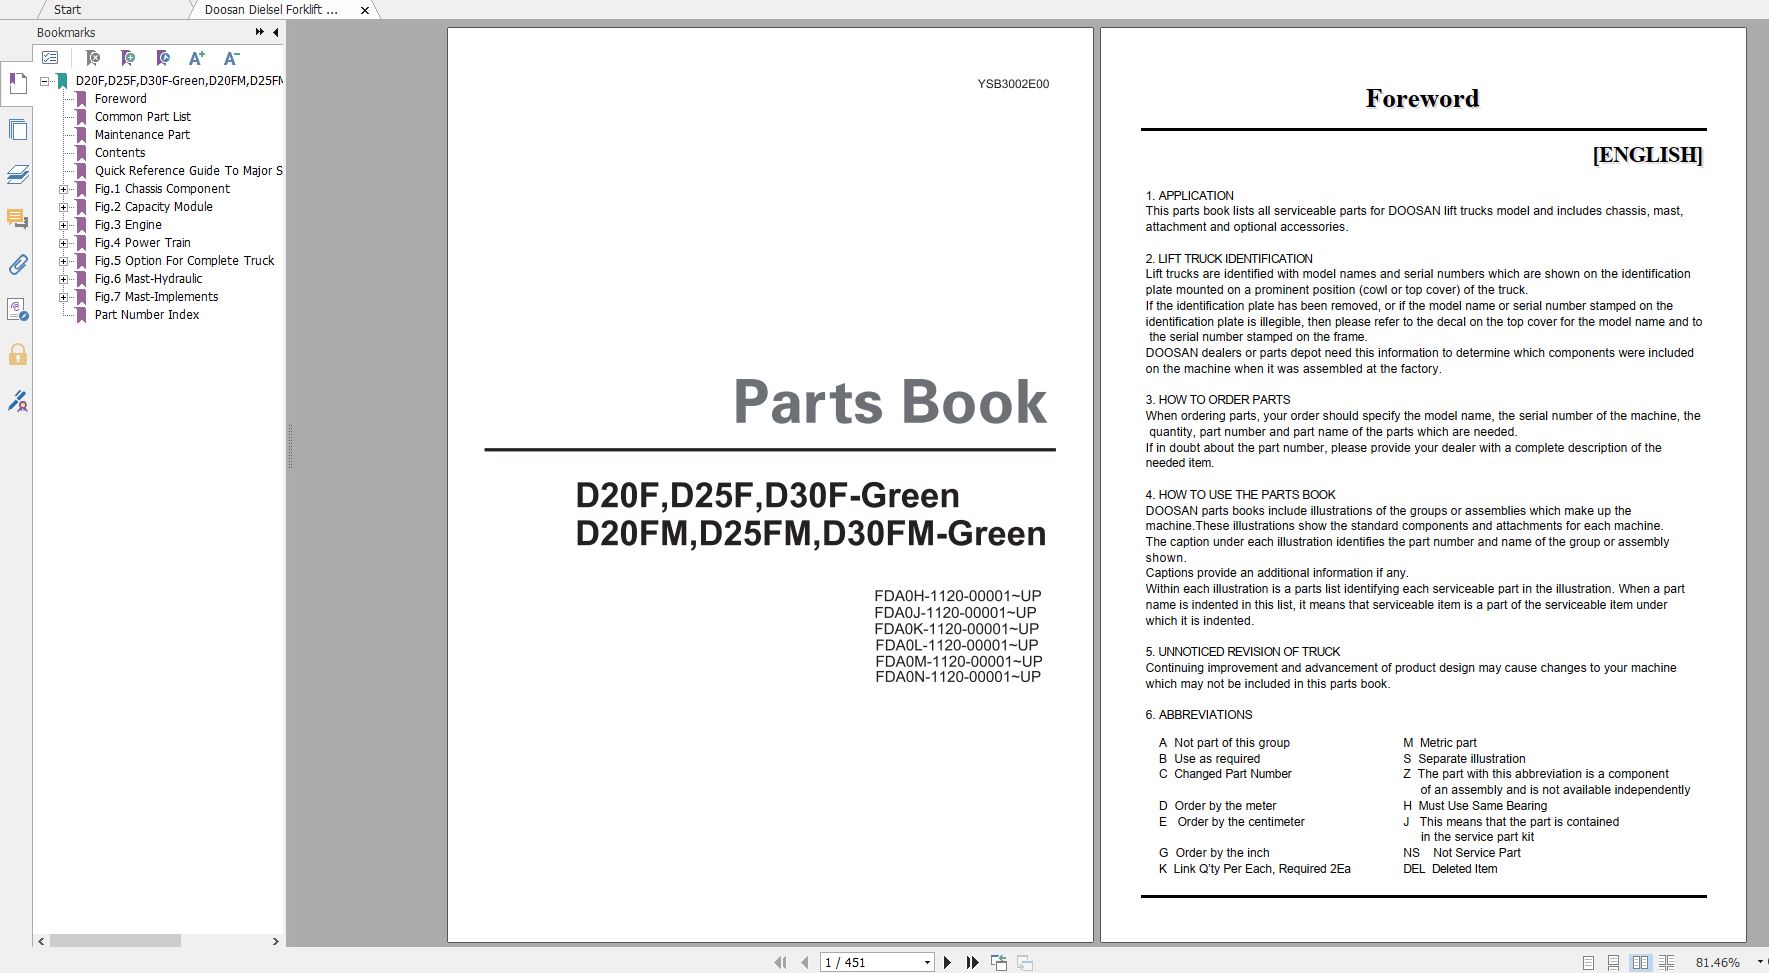Select Quick Reference Guide bookmark
The image size is (1769, 973).
coord(189,171)
